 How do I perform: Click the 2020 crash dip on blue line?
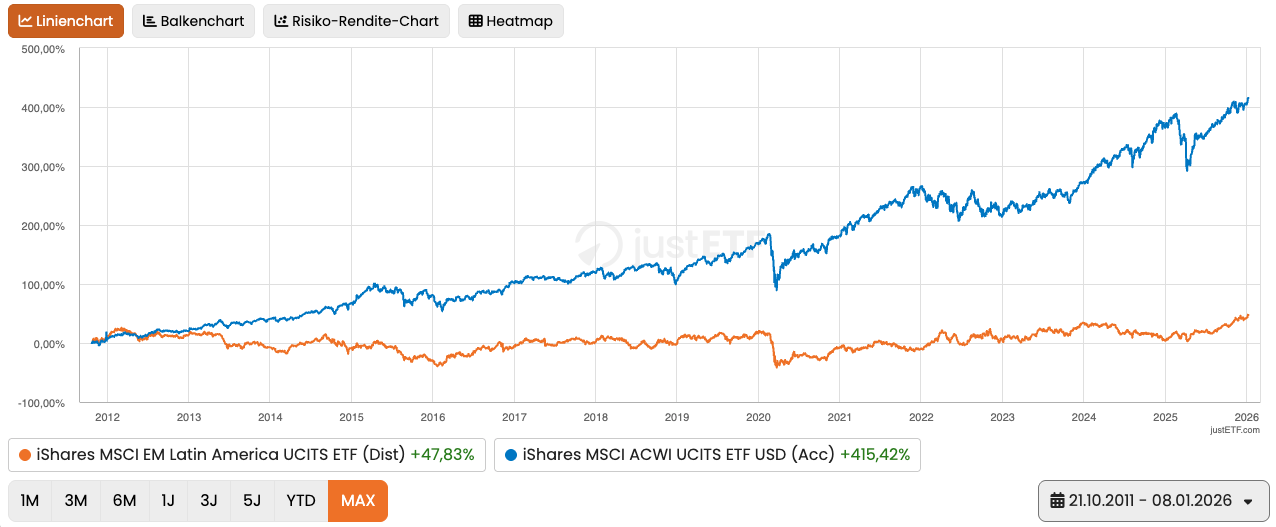point(777,287)
